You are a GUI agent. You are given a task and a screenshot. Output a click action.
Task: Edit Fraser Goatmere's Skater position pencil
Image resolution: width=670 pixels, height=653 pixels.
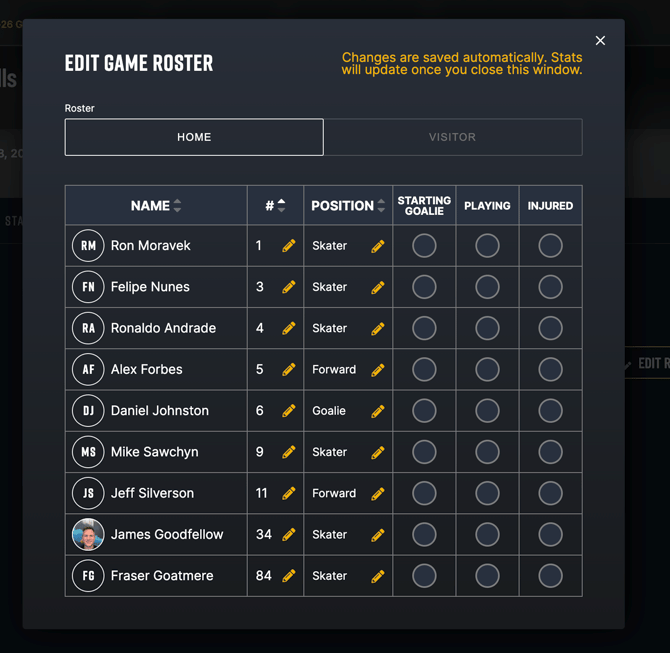[378, 577]
